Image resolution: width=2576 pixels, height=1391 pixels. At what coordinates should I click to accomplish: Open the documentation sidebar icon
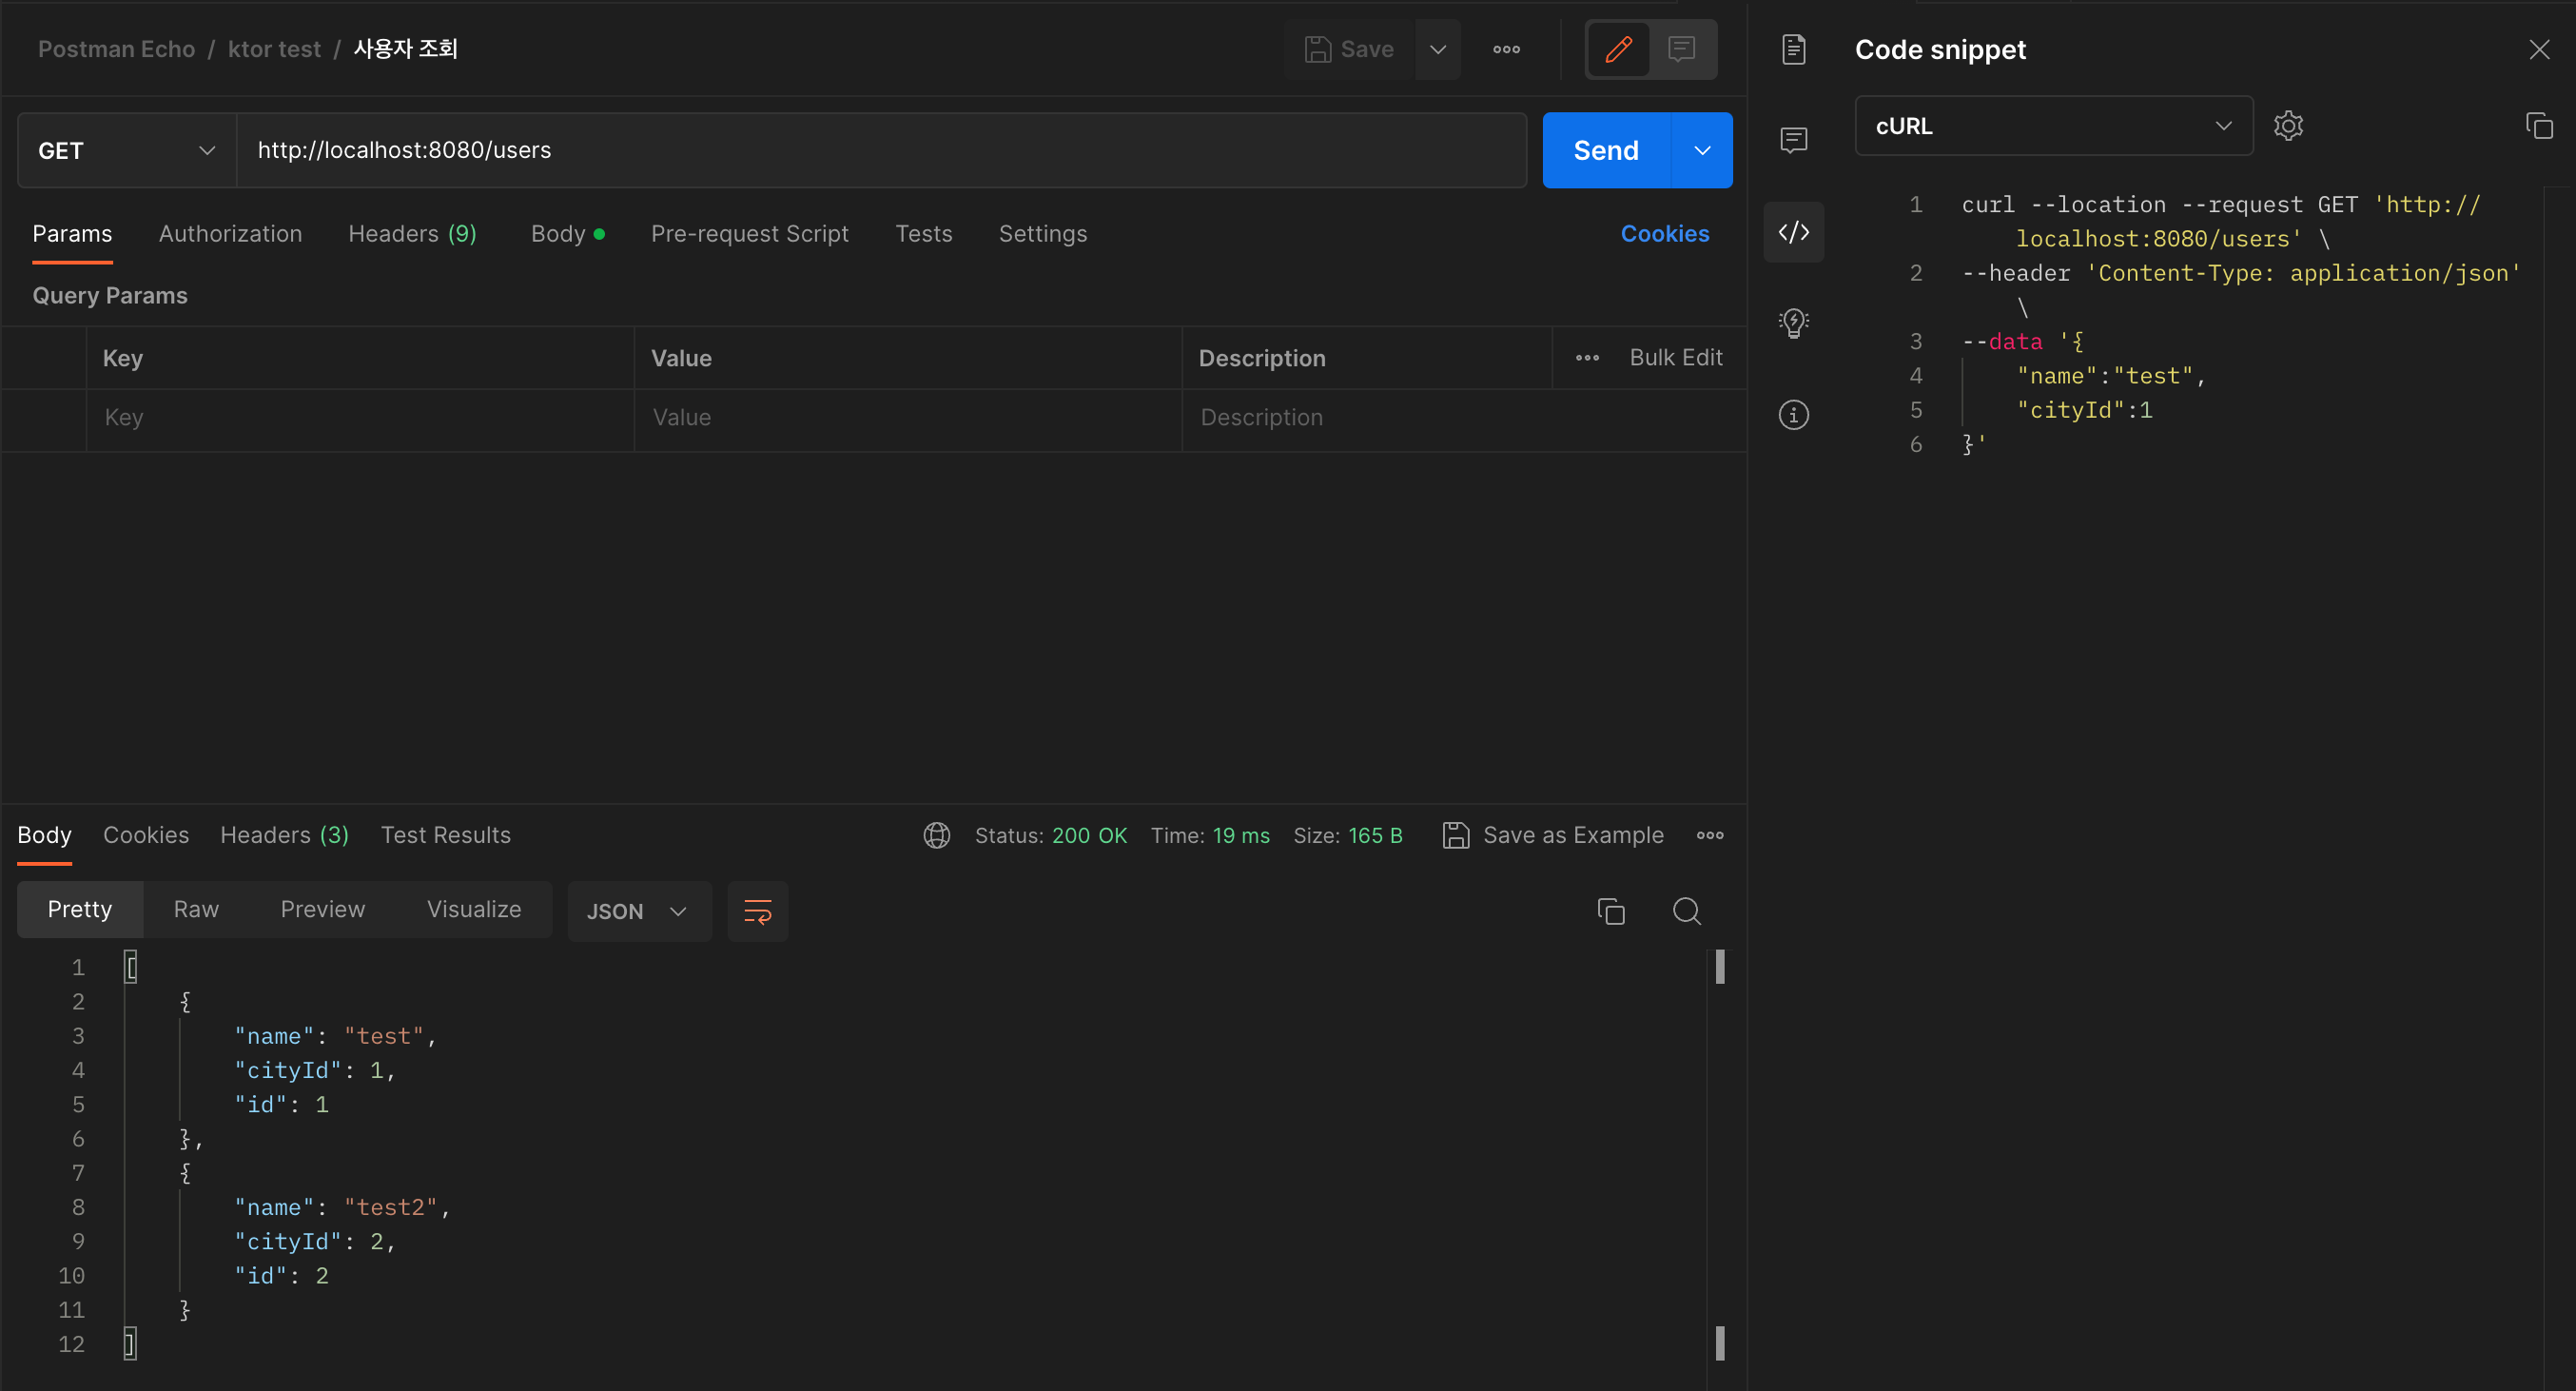(x=1794, y=49)
